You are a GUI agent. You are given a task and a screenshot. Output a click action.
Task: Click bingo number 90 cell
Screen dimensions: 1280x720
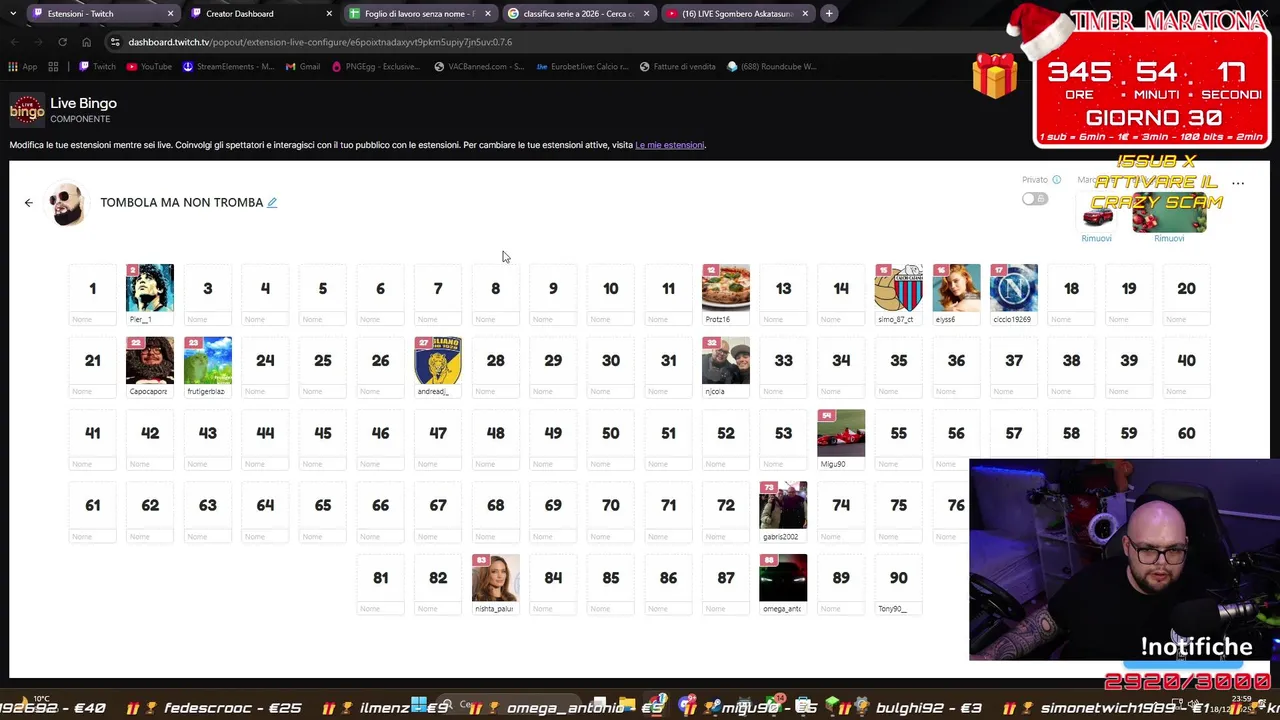click(899, 578)
